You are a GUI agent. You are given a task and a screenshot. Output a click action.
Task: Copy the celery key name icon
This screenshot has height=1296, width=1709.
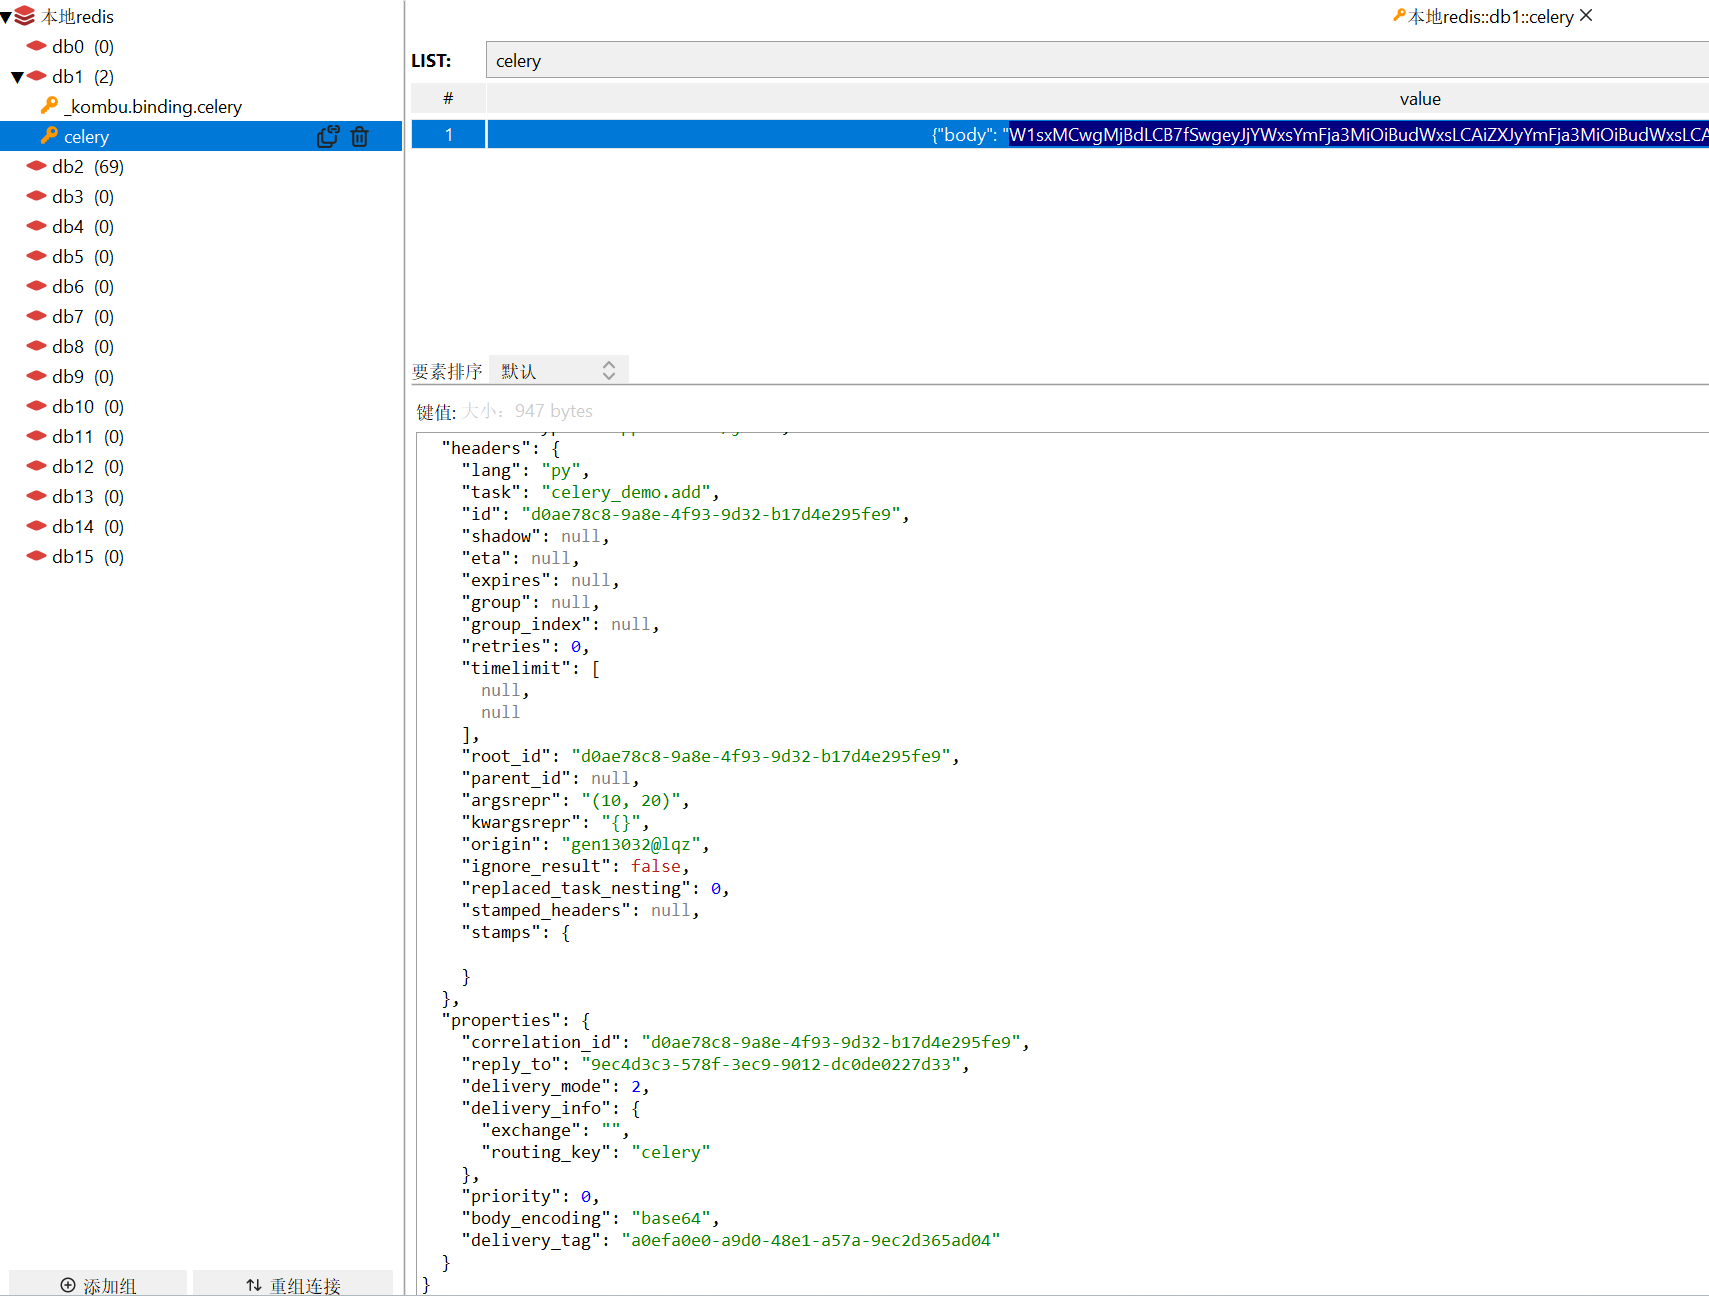coord(328,136)
